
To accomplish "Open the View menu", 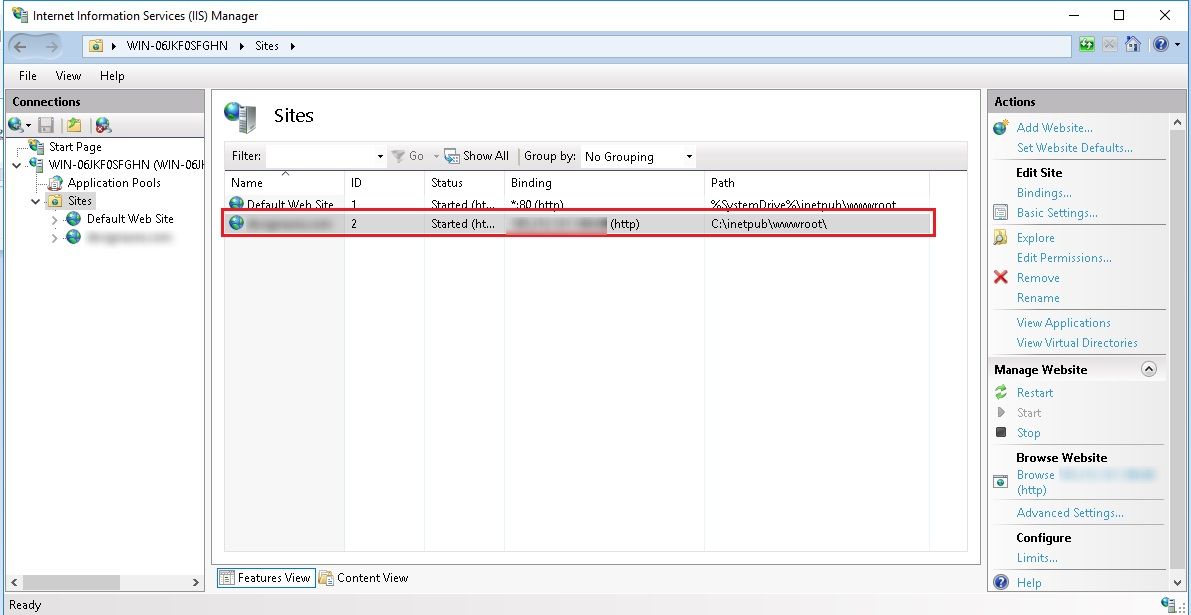I will [67, 75].
